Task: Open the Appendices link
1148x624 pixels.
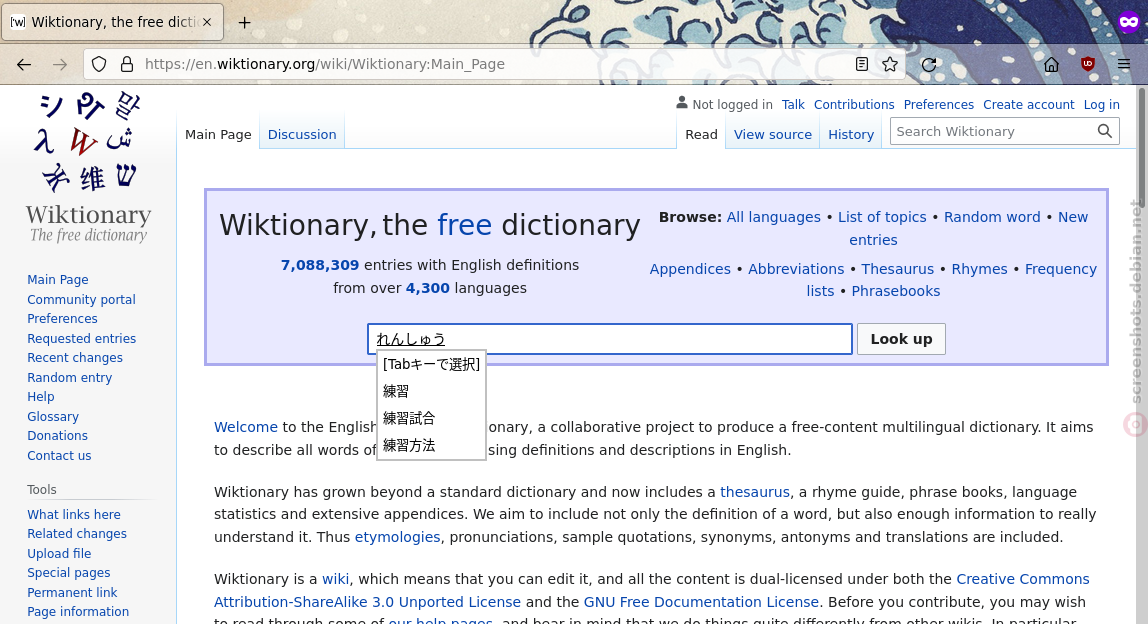Action: (x=690, y=270)
